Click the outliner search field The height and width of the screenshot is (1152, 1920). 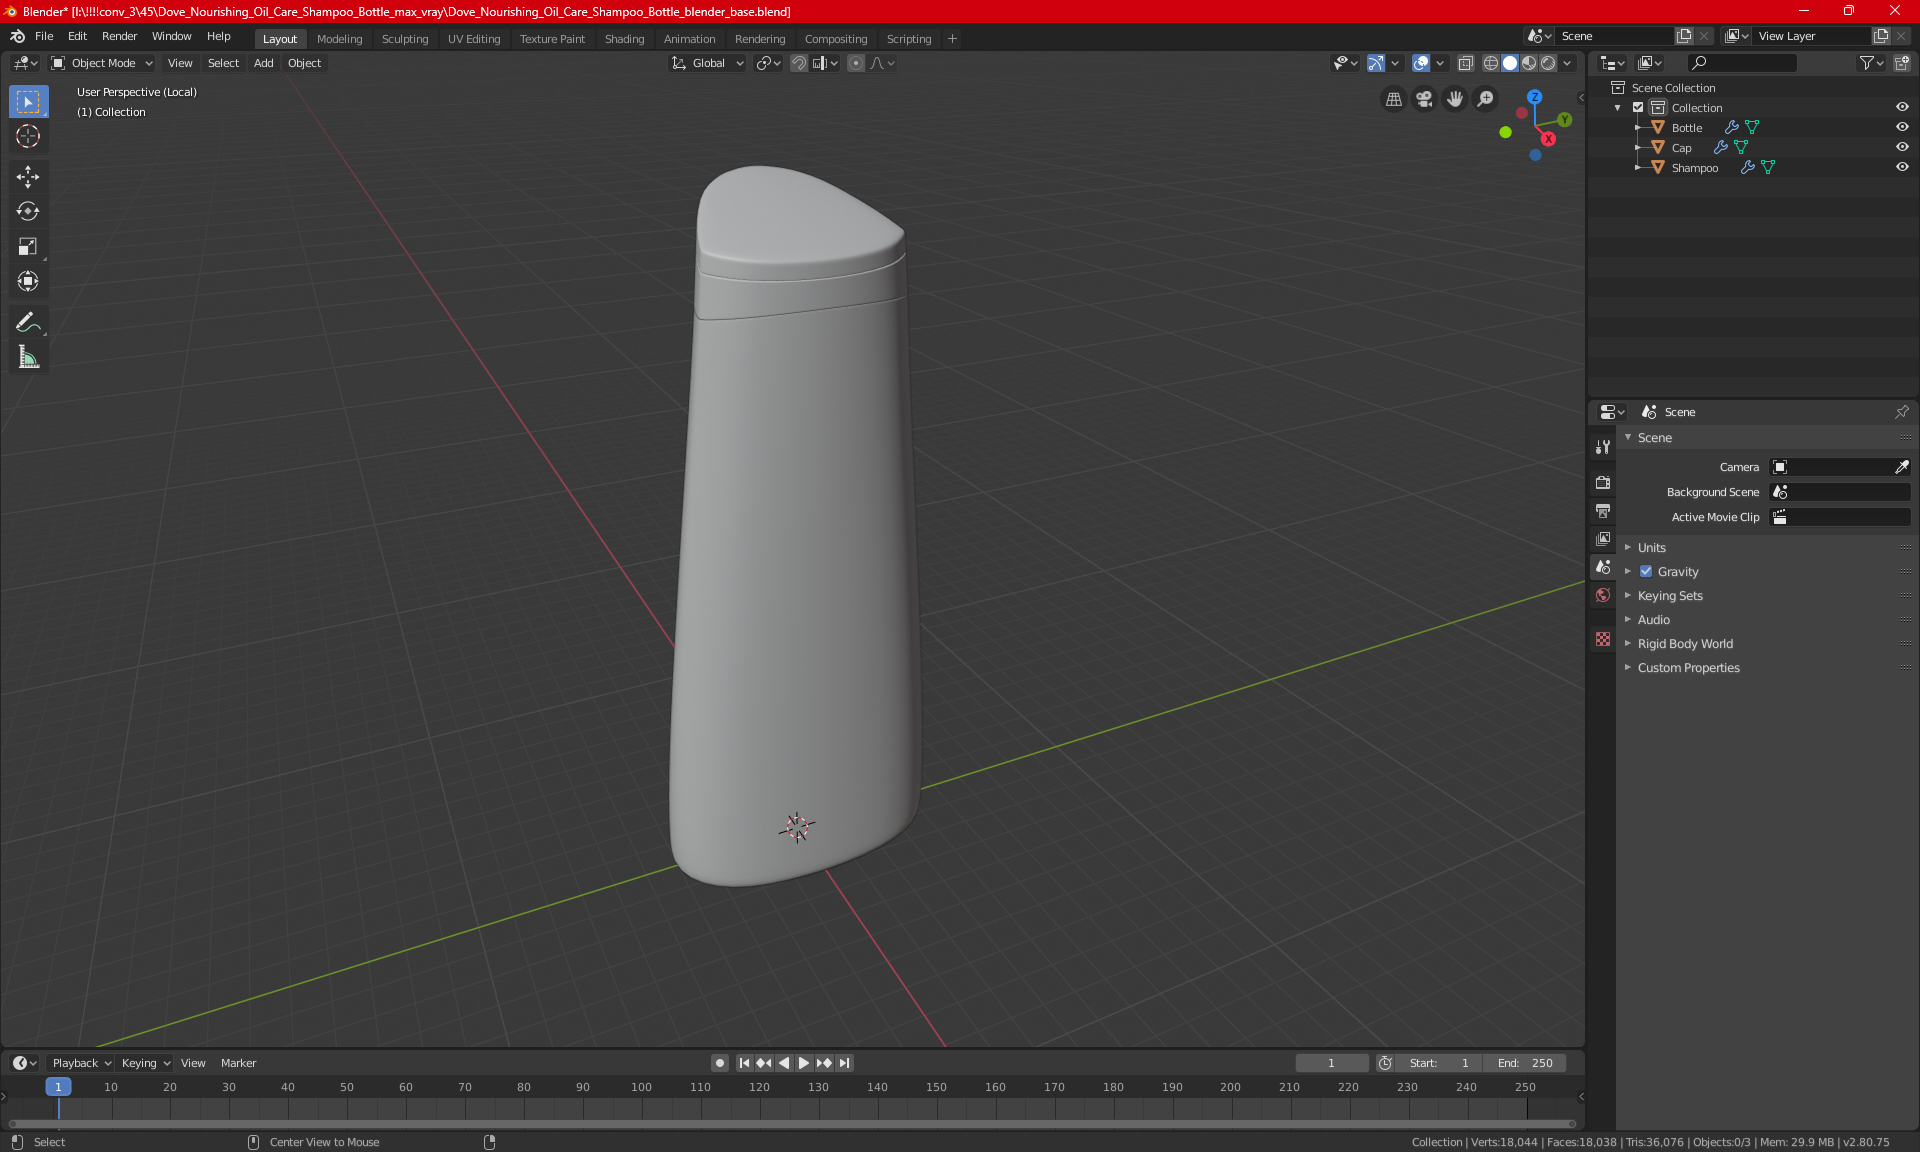(x=1741, y=63)
